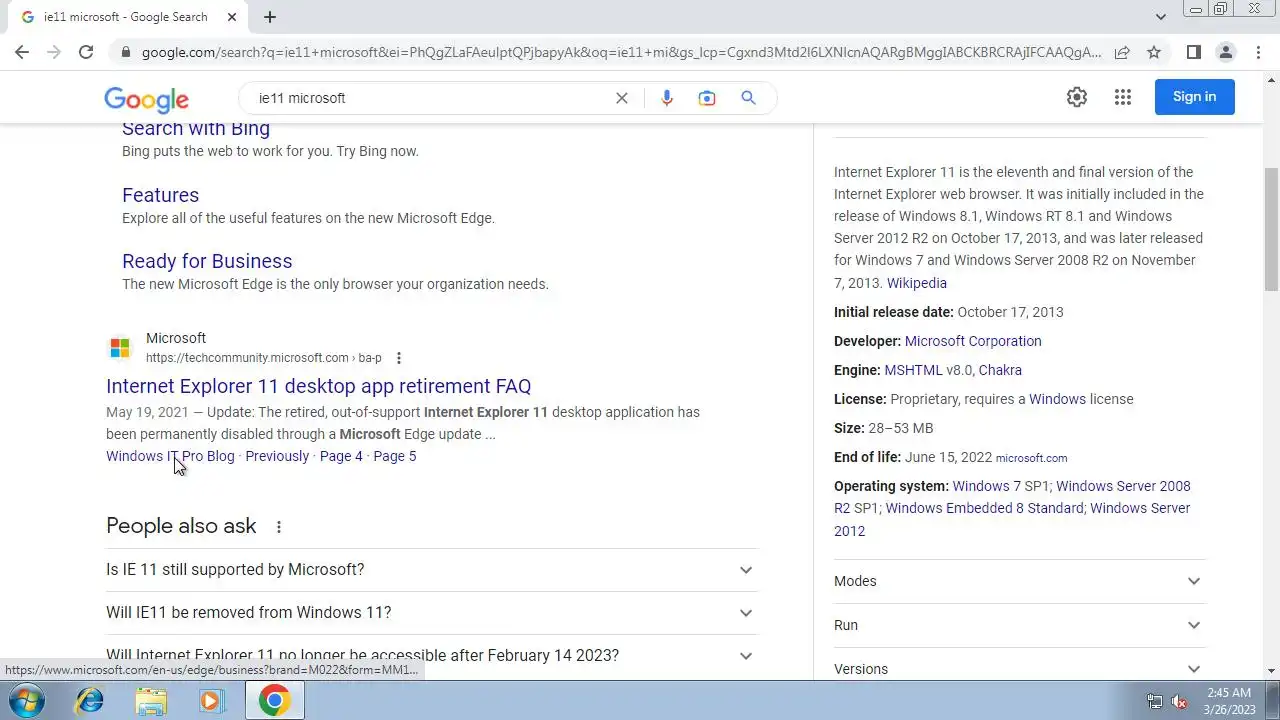Open the MSHTML engine link

913,370
